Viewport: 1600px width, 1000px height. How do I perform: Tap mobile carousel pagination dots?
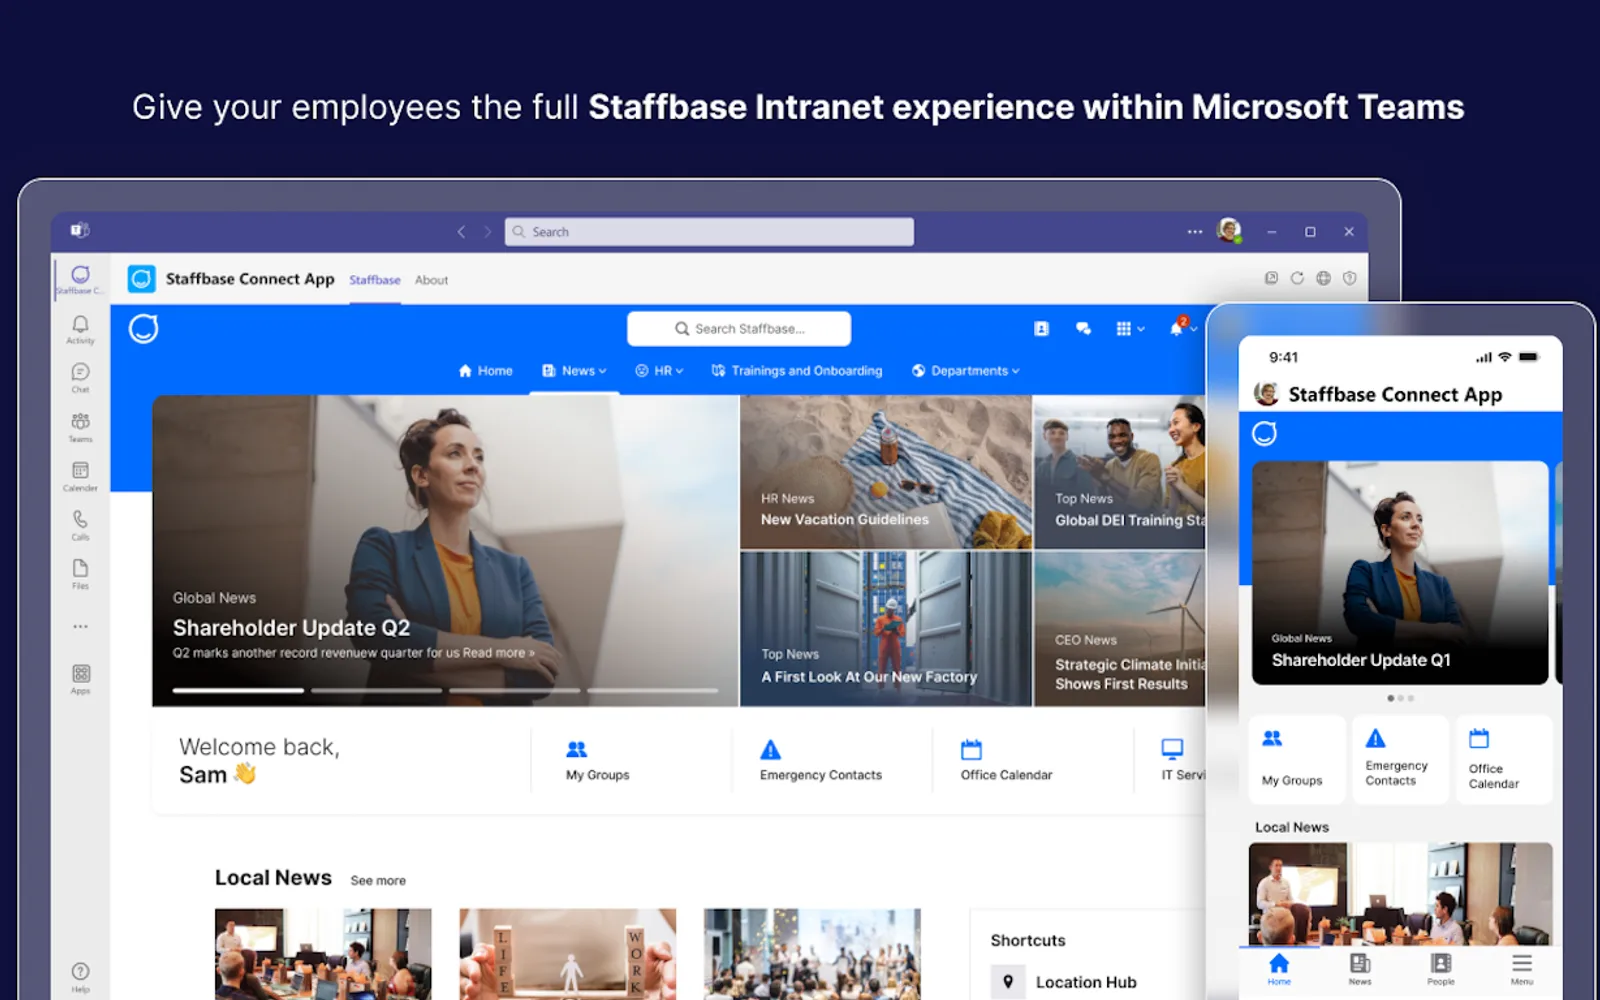point(1400,698)
